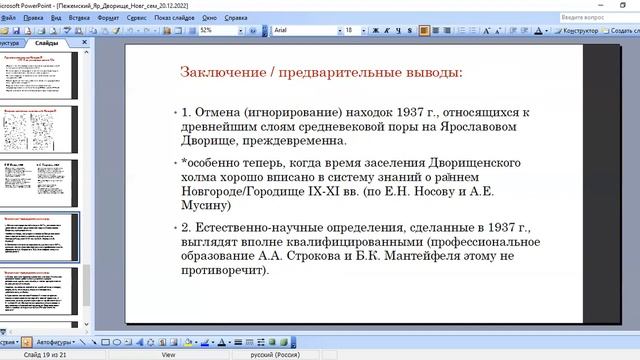Select the Line drawing tool

82,342
